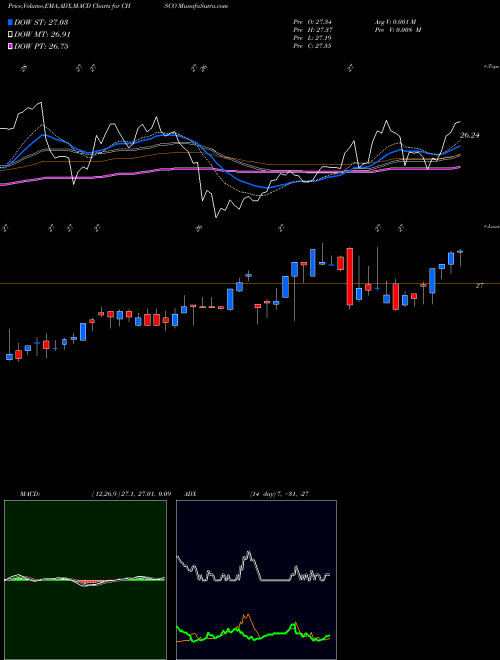Screen dimensions: 500x660
Task: Click the 'ADX' panel heading
Action: (190, 494)
